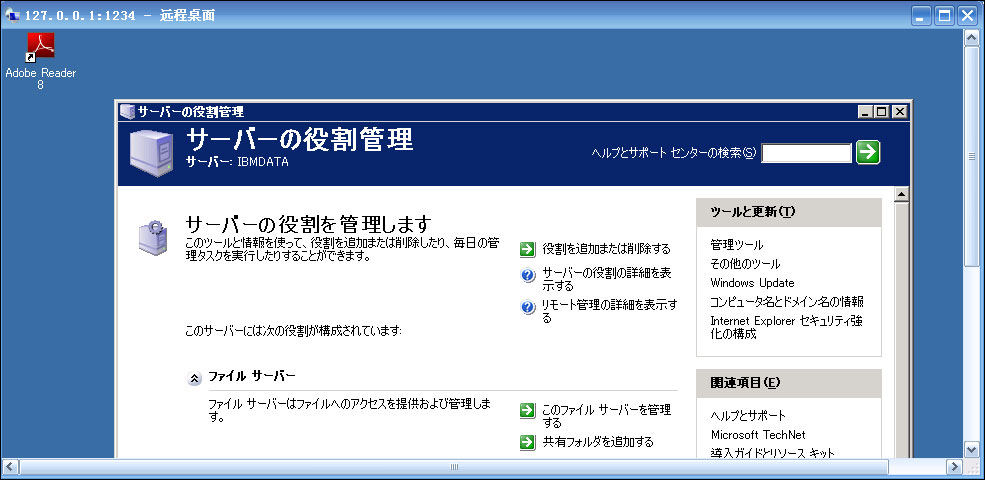Click green arrow beside 共有フォルダを追加する
This screenshot has height=480, width=985.
click(x=528, y=442)
